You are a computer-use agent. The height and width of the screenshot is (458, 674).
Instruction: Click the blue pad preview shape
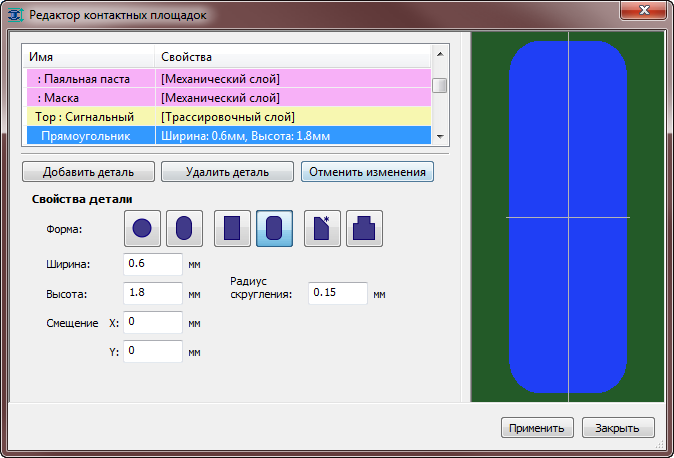(568, 217)
